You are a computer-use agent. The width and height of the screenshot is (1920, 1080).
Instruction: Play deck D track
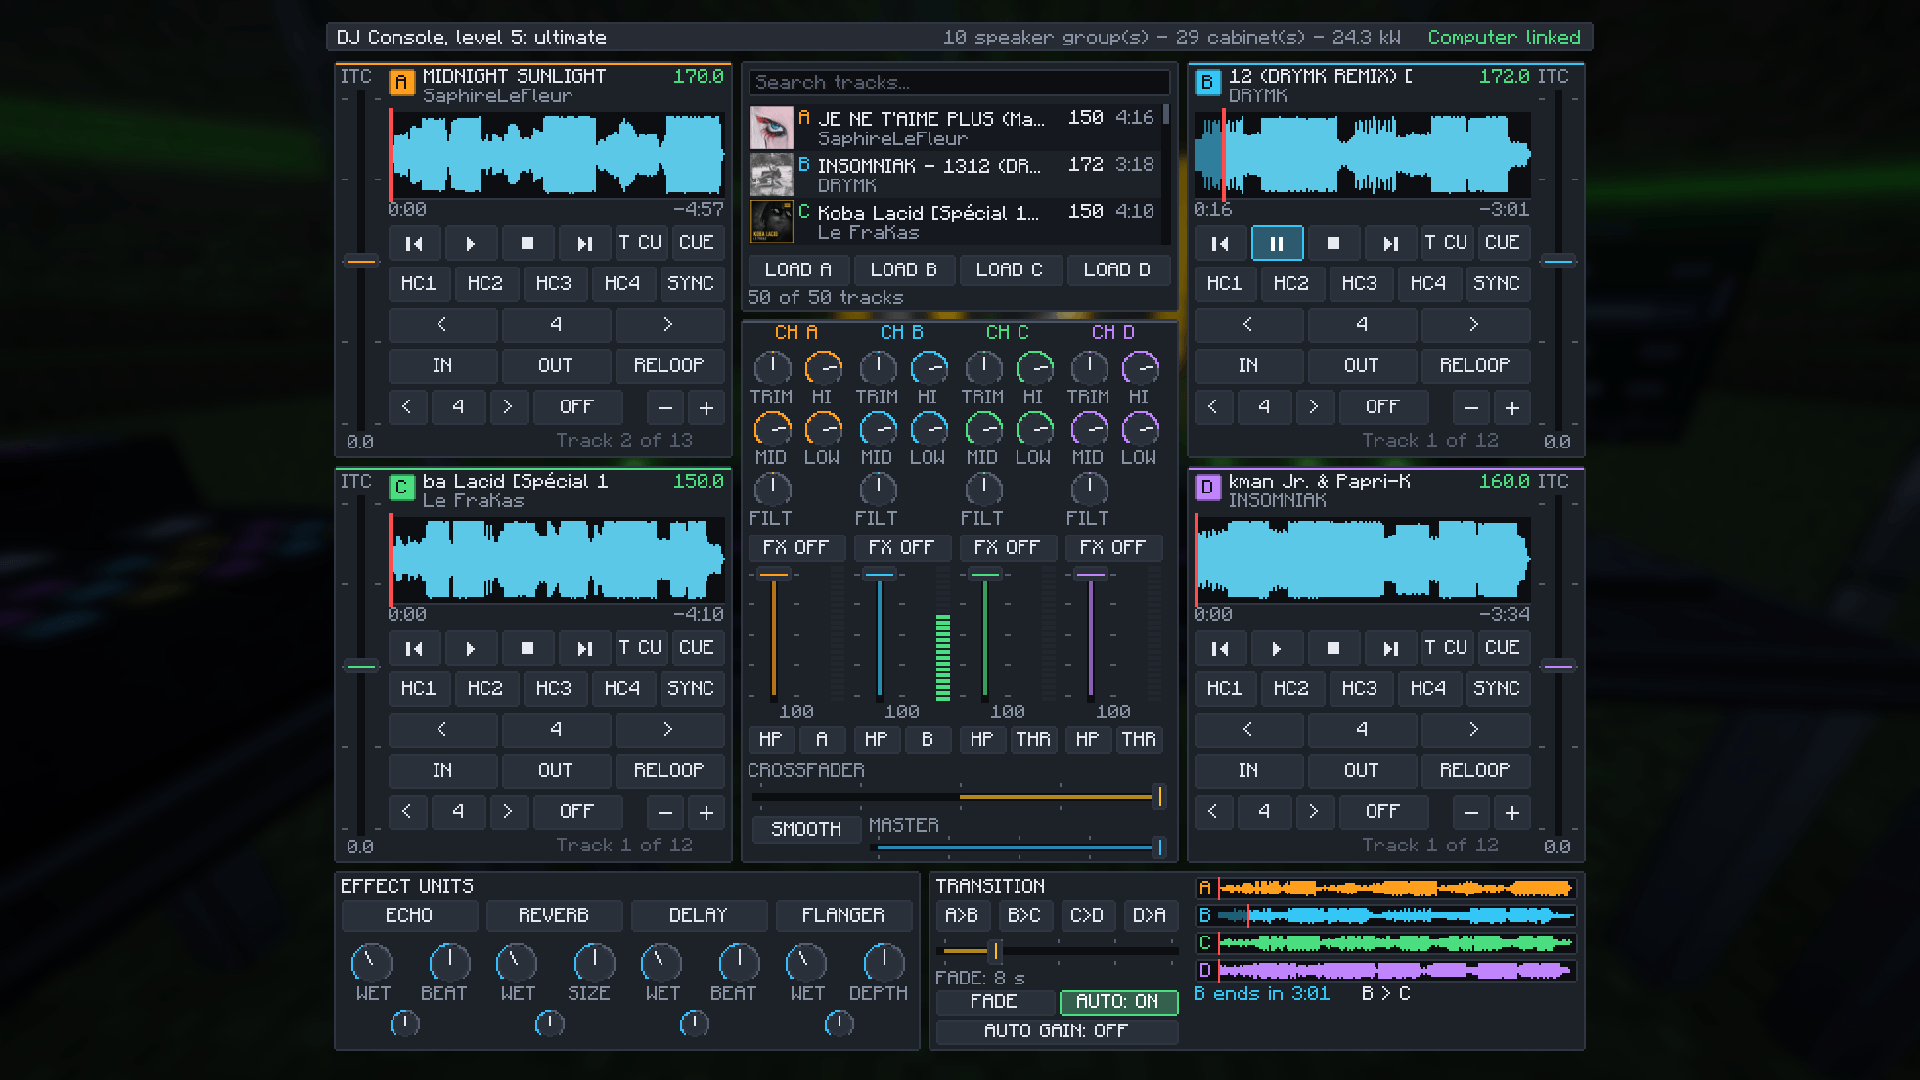1276,648
